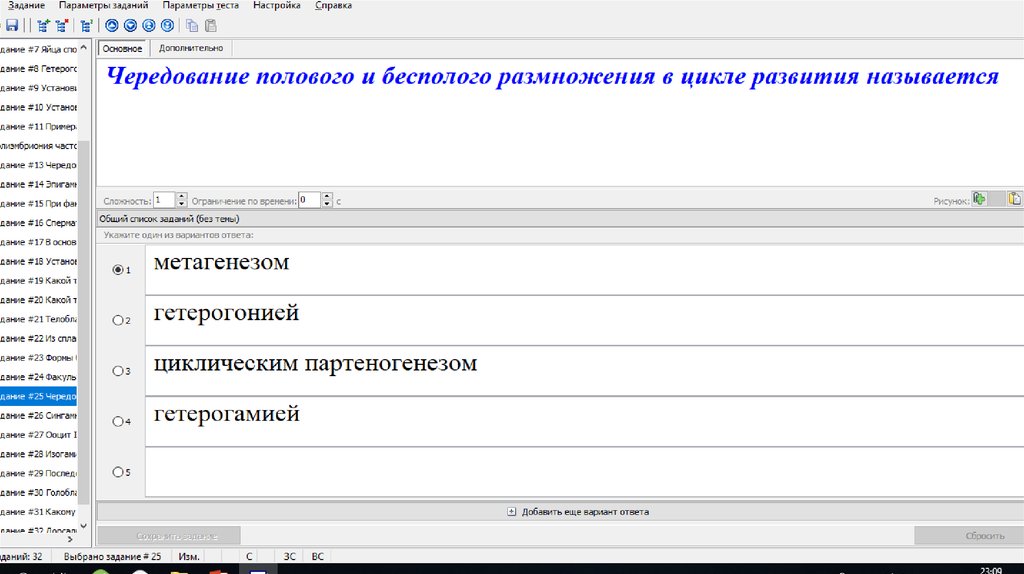Select radio button for answer 2 гетерогонией
This screenshot has width=1024, height=574.
tap(118, 320)
